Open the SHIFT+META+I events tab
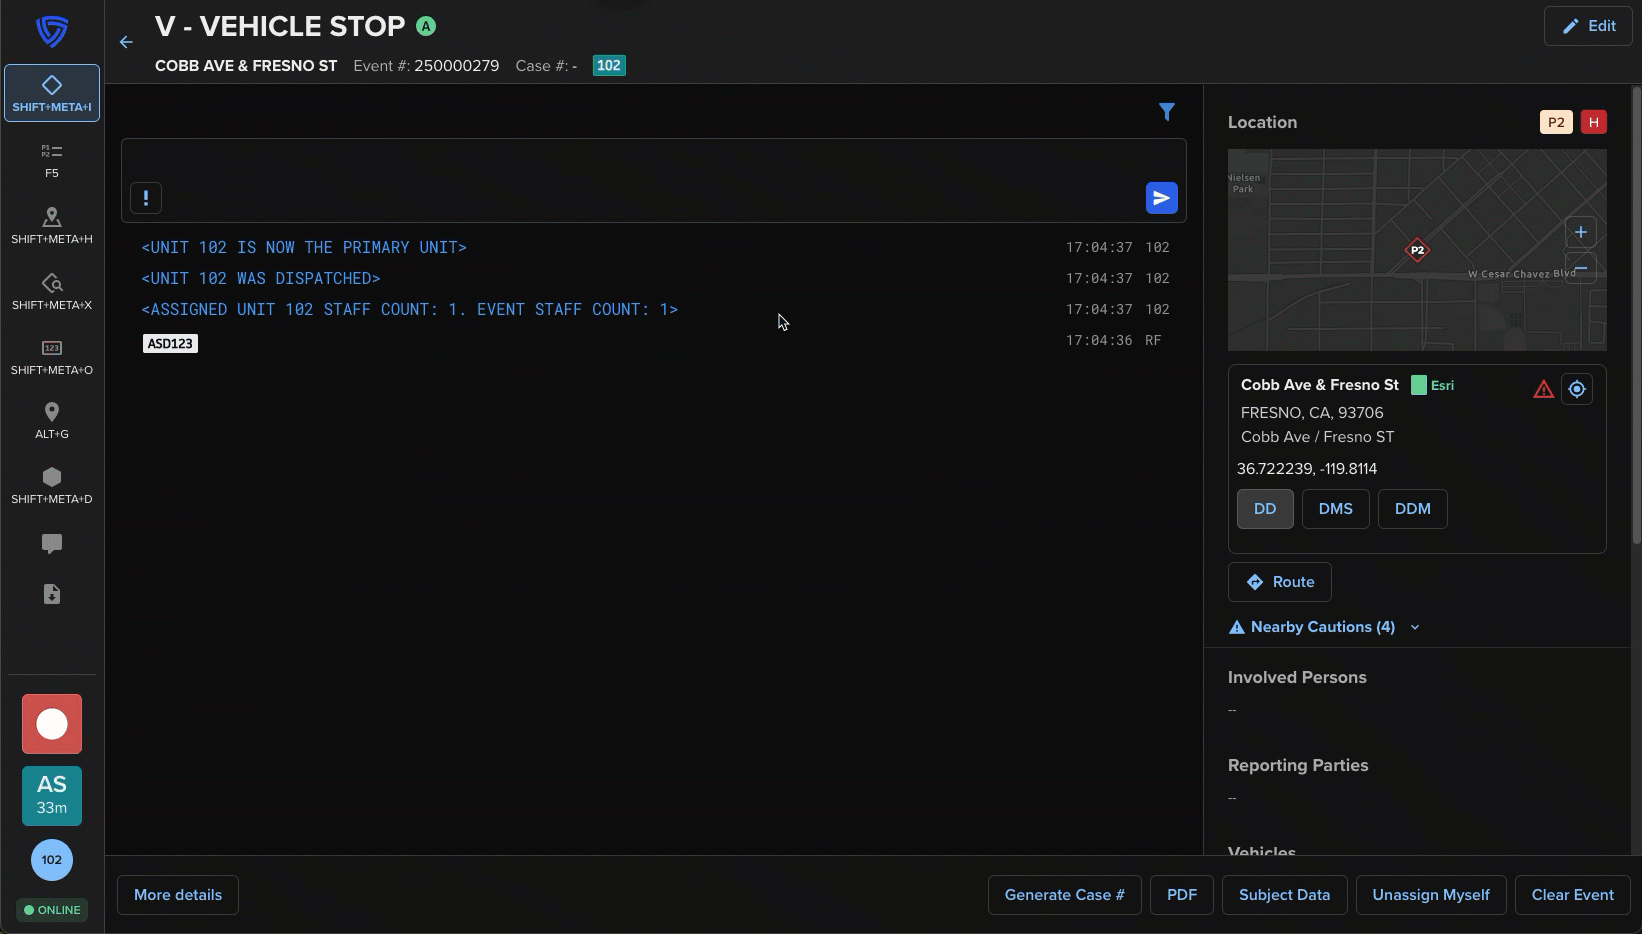 (x=52, y=93)
